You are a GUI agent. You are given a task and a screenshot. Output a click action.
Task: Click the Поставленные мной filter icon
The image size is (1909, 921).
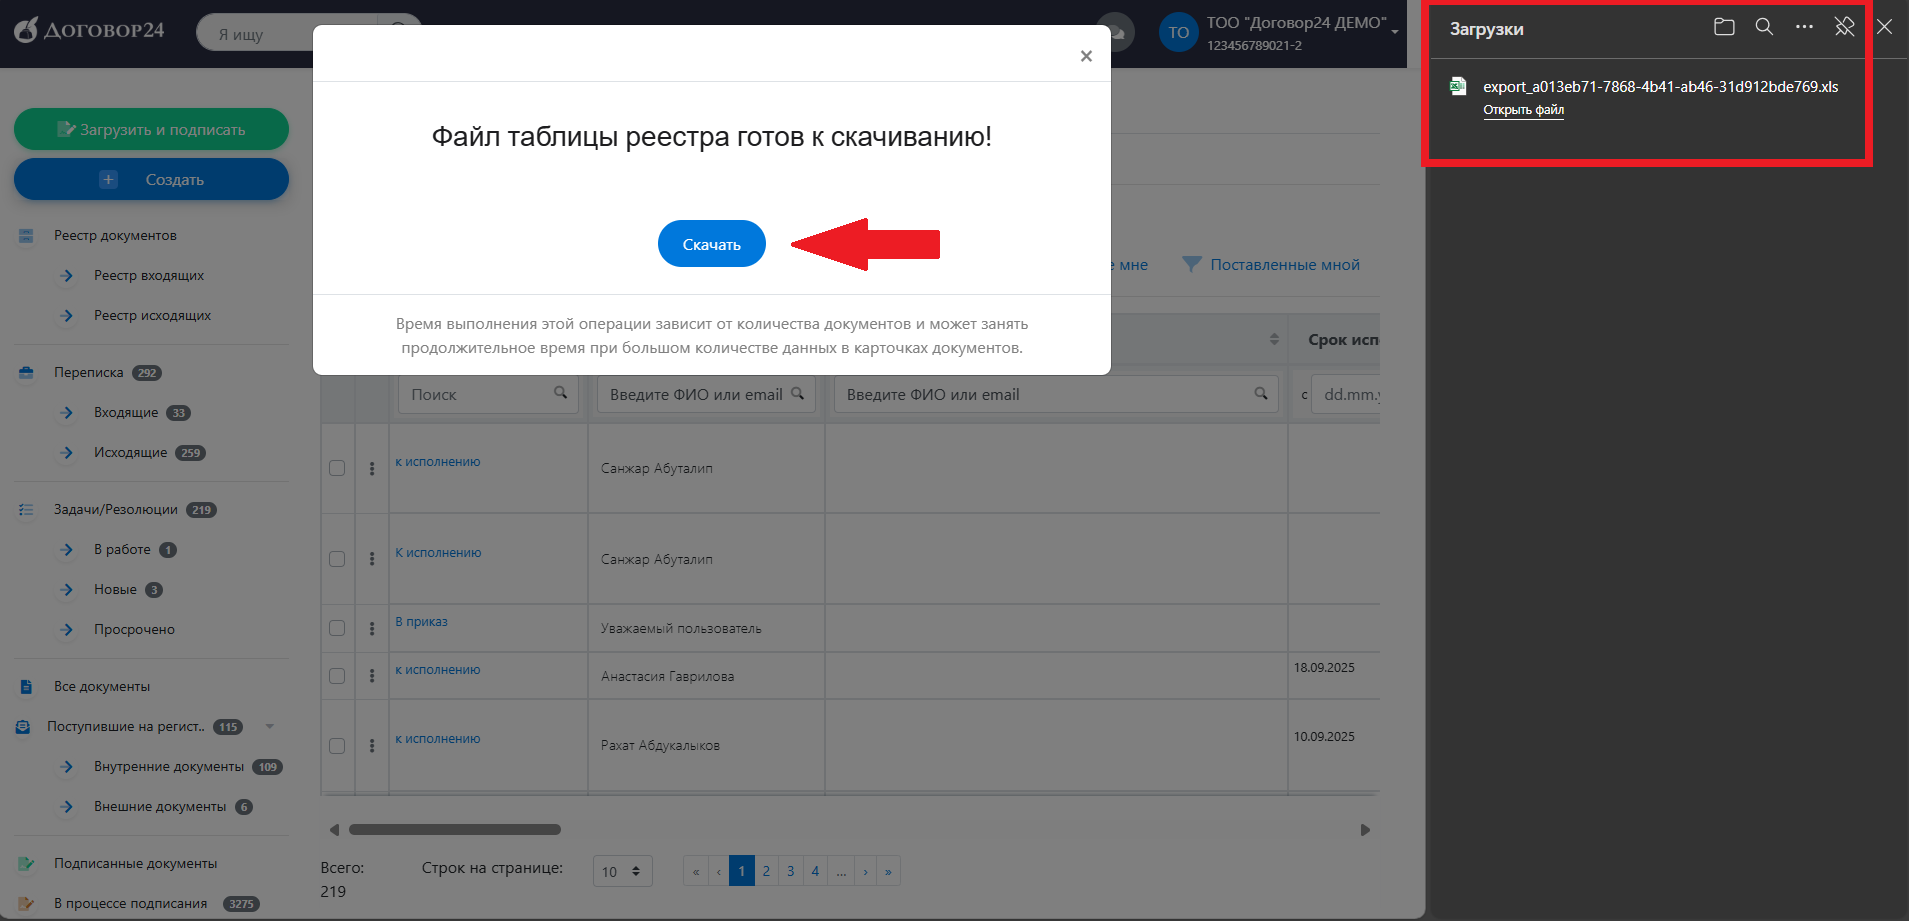[1191, 264]
